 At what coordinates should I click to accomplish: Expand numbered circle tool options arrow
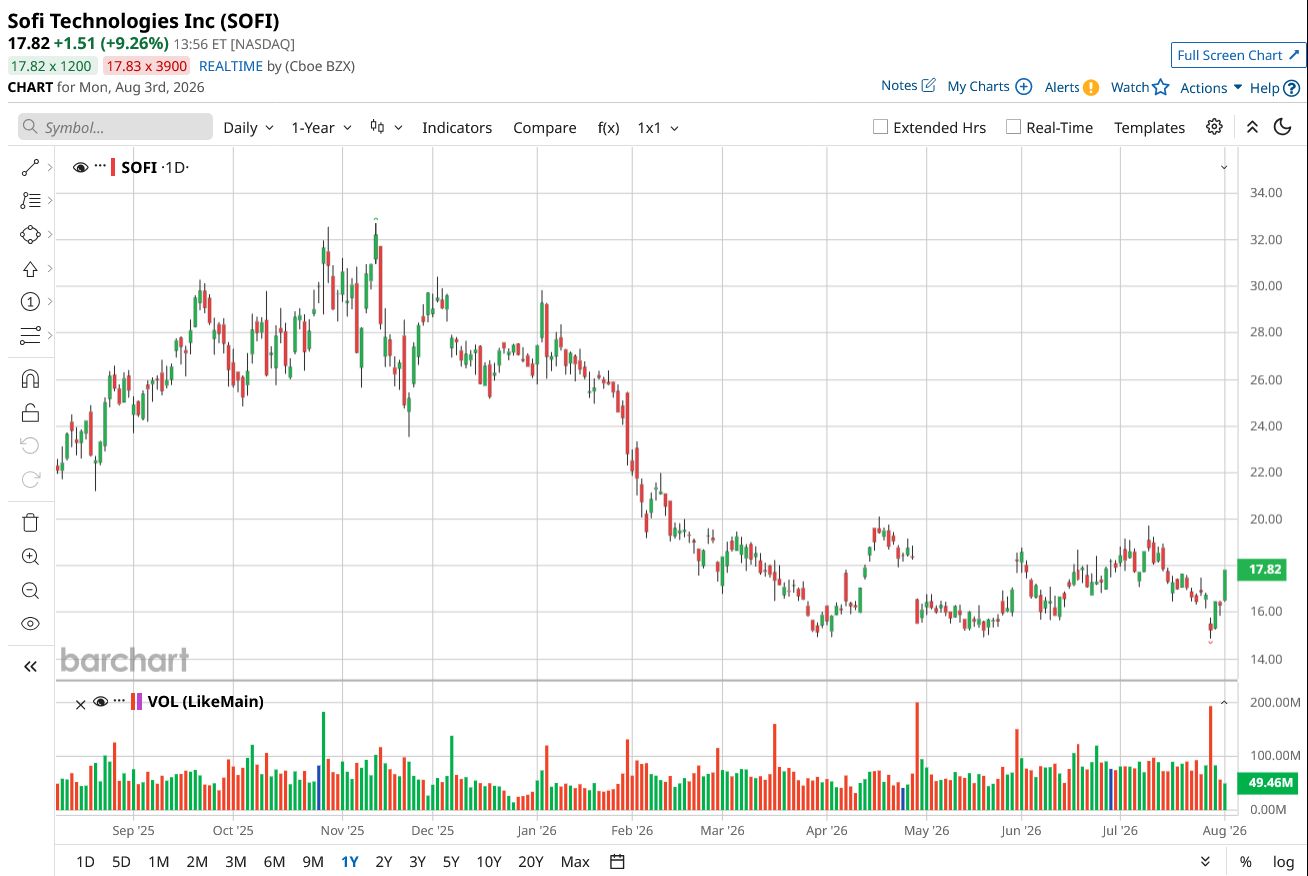(x=49, y=302)
